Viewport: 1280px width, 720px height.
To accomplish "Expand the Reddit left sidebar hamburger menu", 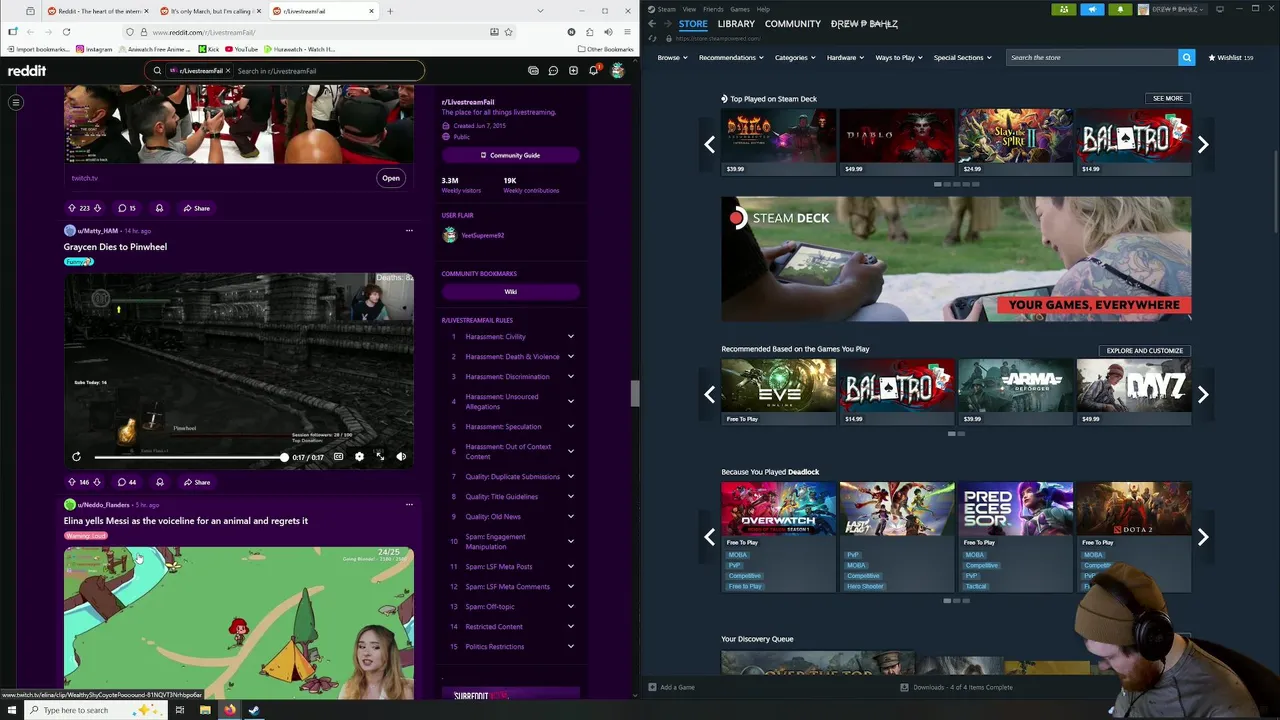I will [x=16, y=102].
